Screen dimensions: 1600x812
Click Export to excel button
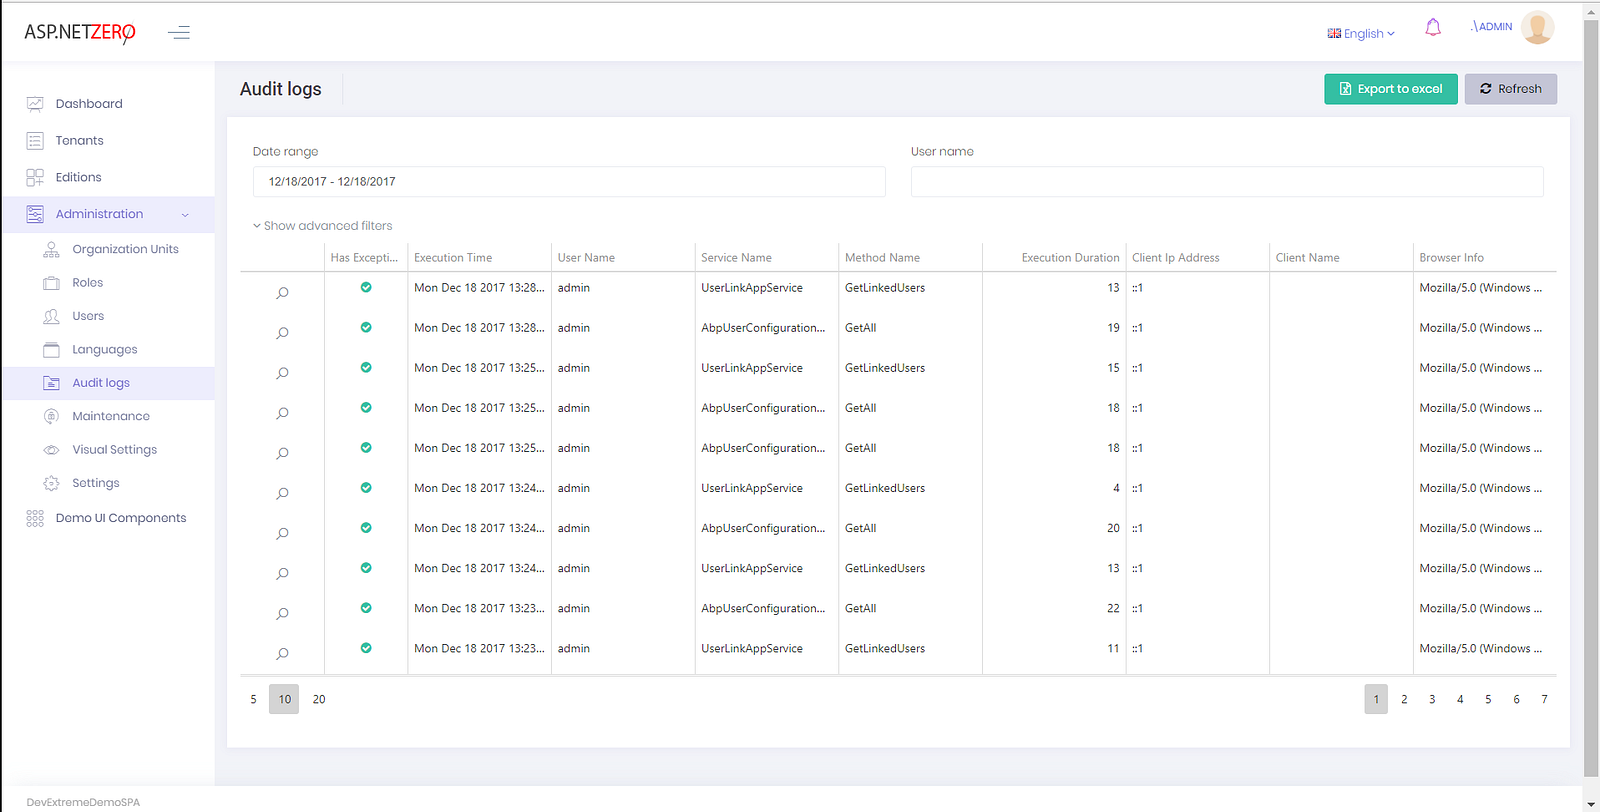pyautogui.click(x=1391, y=89)
